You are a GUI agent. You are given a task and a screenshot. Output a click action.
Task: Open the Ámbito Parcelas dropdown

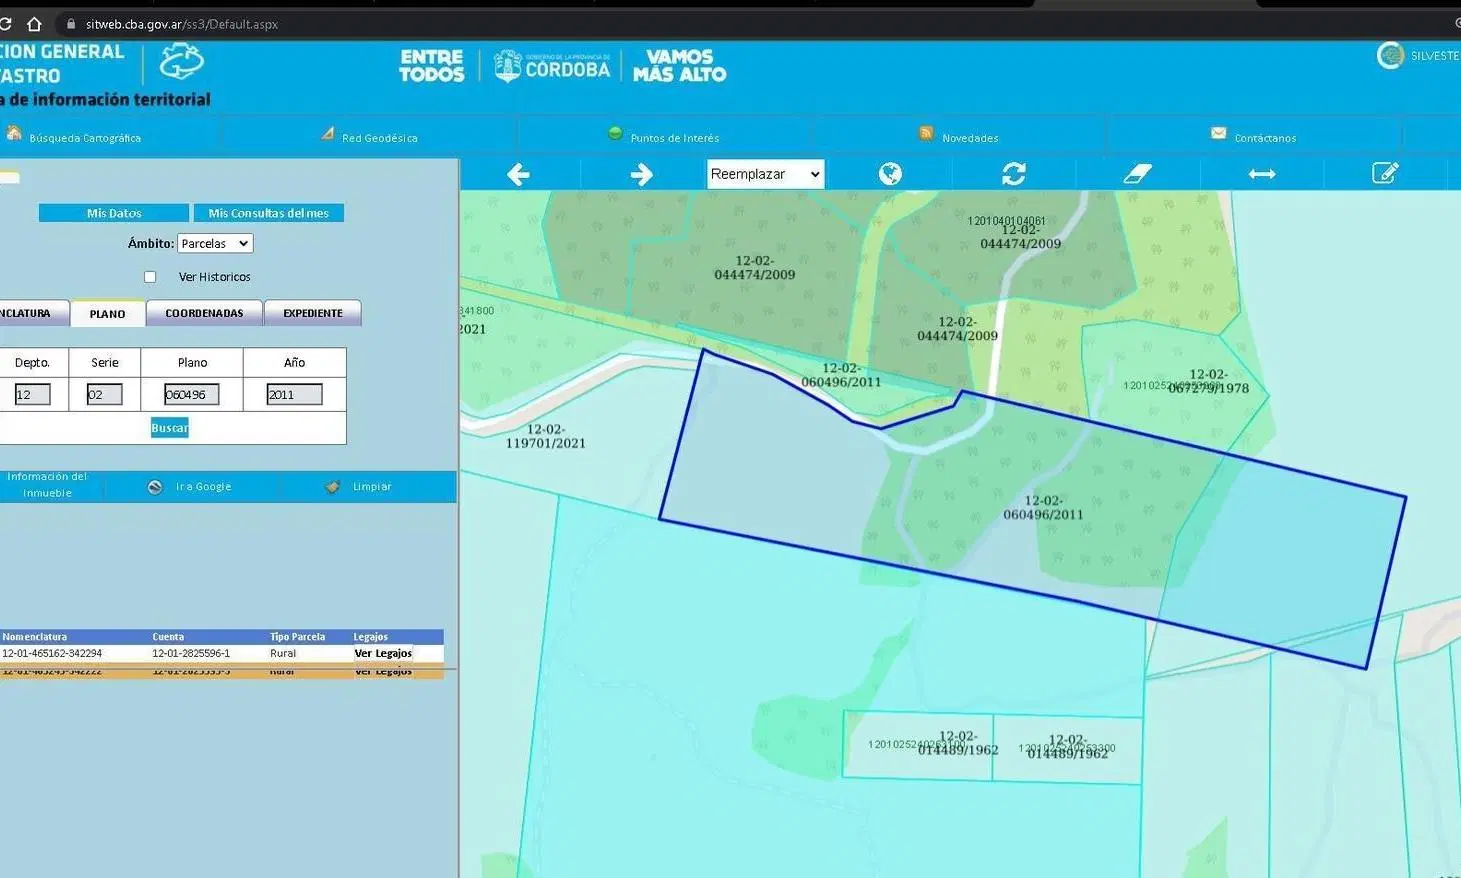[215, 243]
